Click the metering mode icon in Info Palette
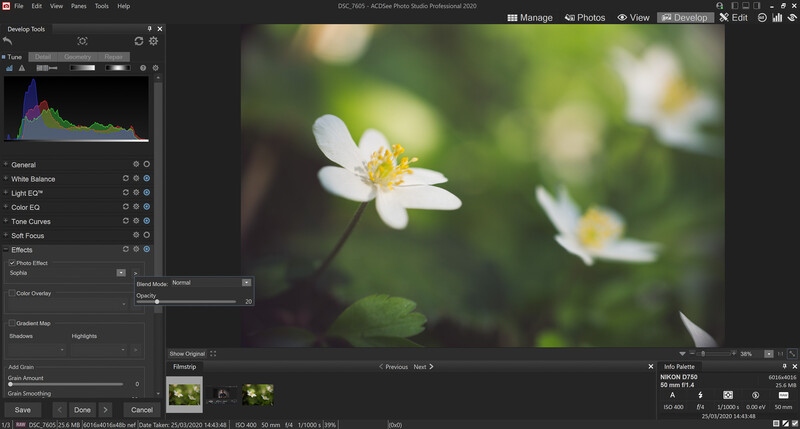800x429 pixels. [728, 395]
